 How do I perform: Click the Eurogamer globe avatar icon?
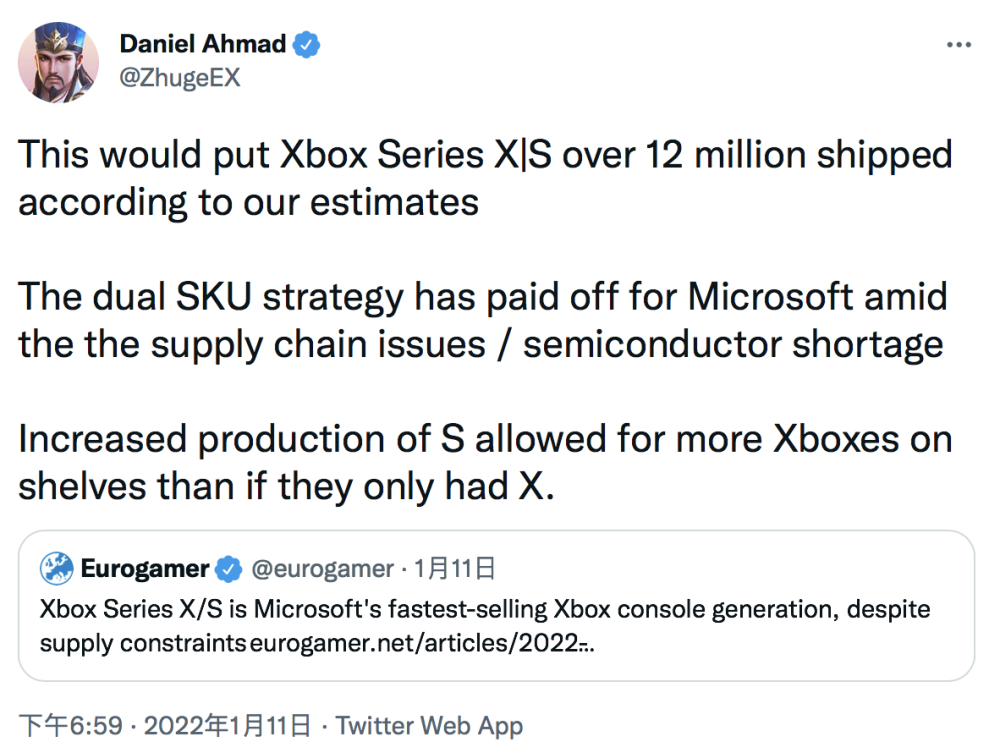click(57, 569)
